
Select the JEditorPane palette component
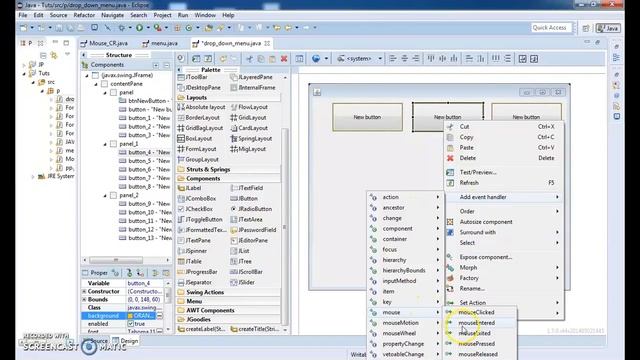pyautogui.click(x=249, y=240)
